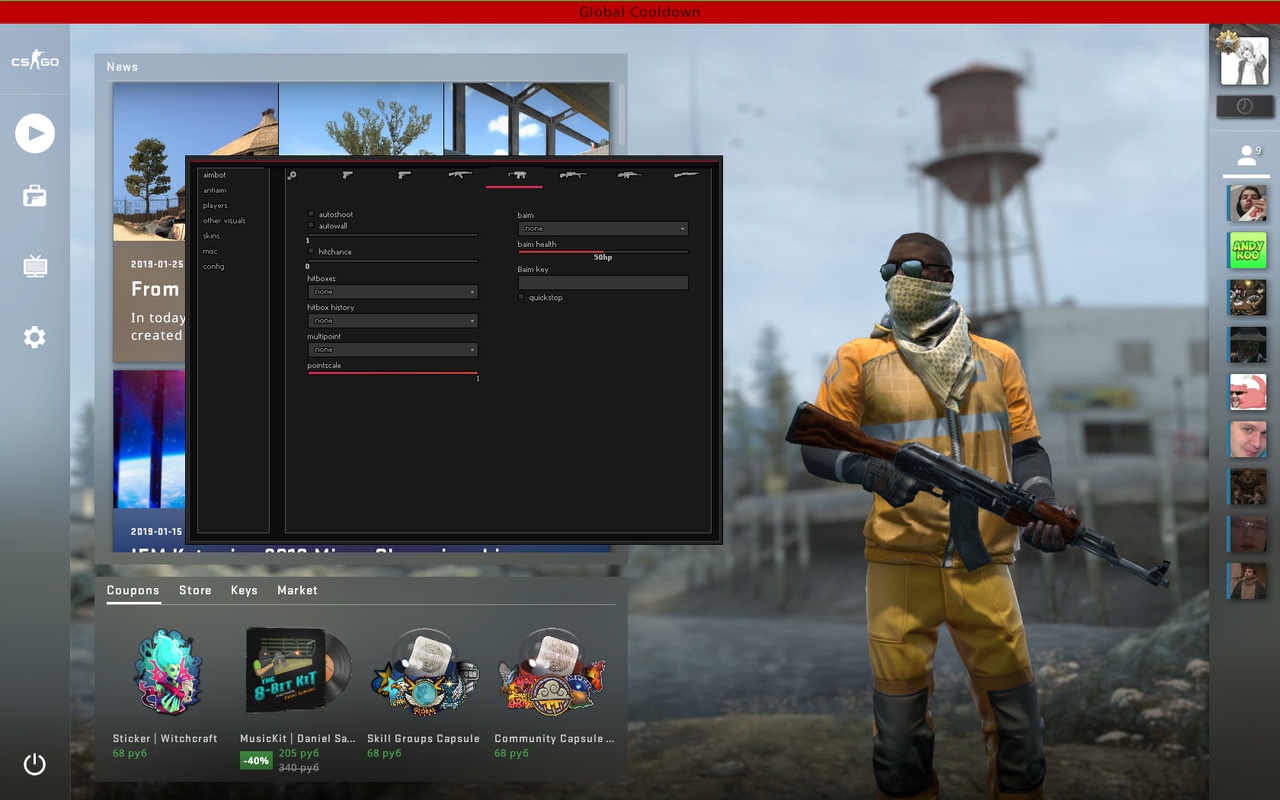Click the 8-Bit Kit MusicKit image

tap(298, 670)
